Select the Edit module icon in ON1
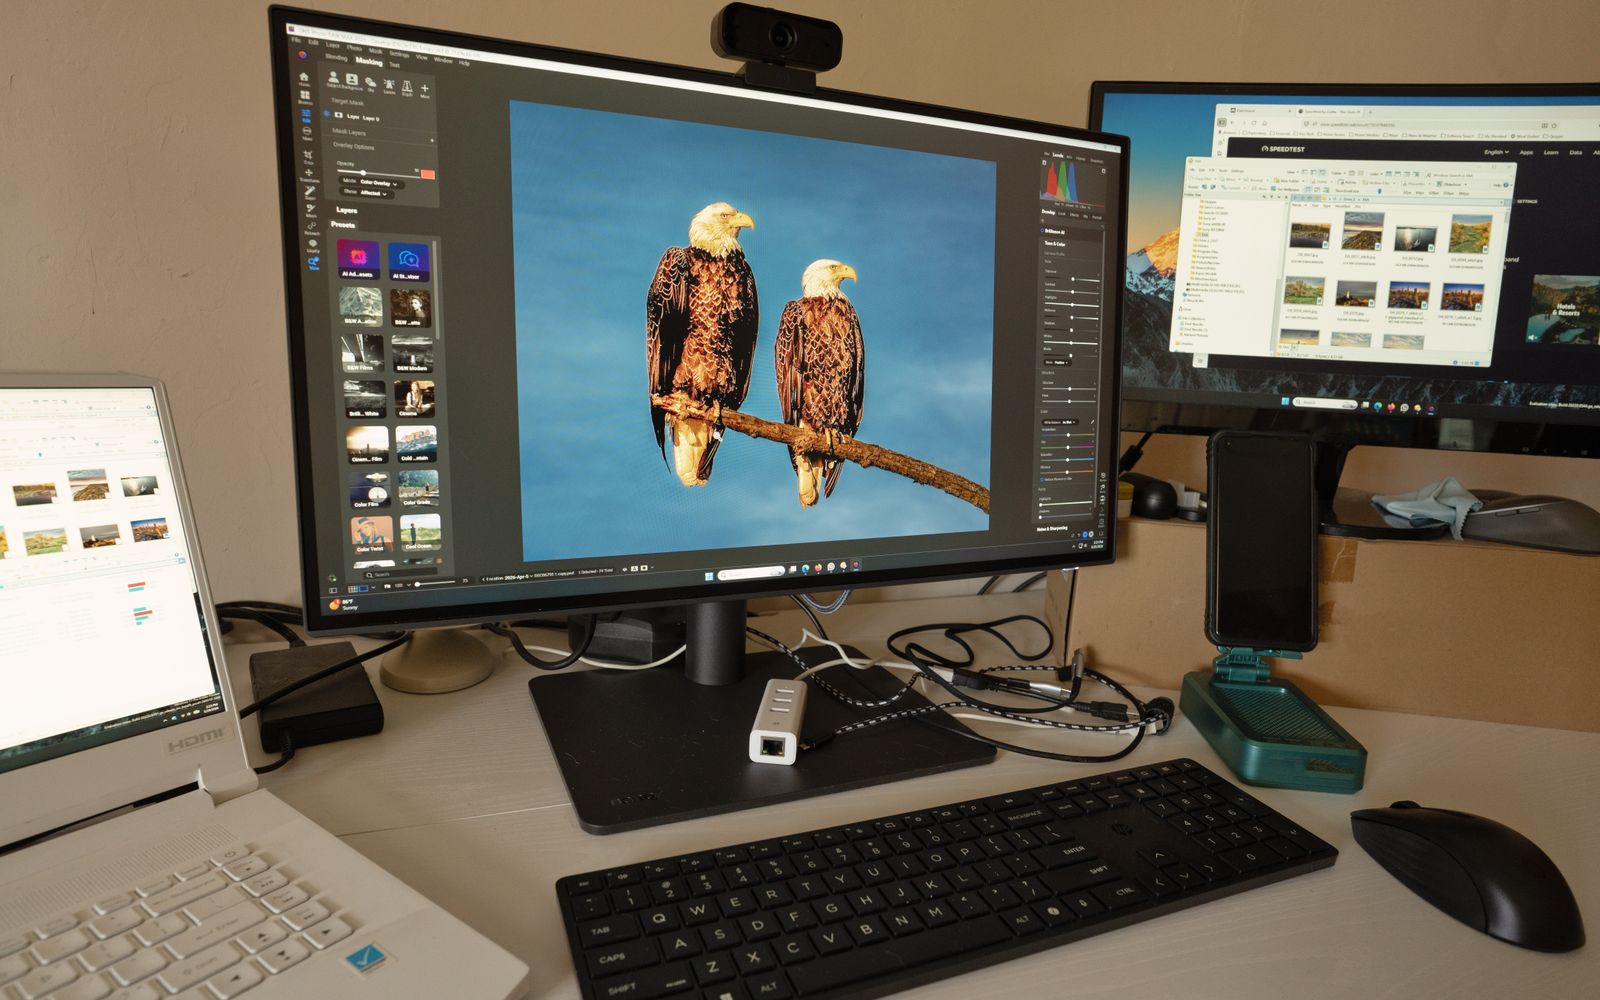Viewport: 1600px width, 1000px height. click(306, 116)
